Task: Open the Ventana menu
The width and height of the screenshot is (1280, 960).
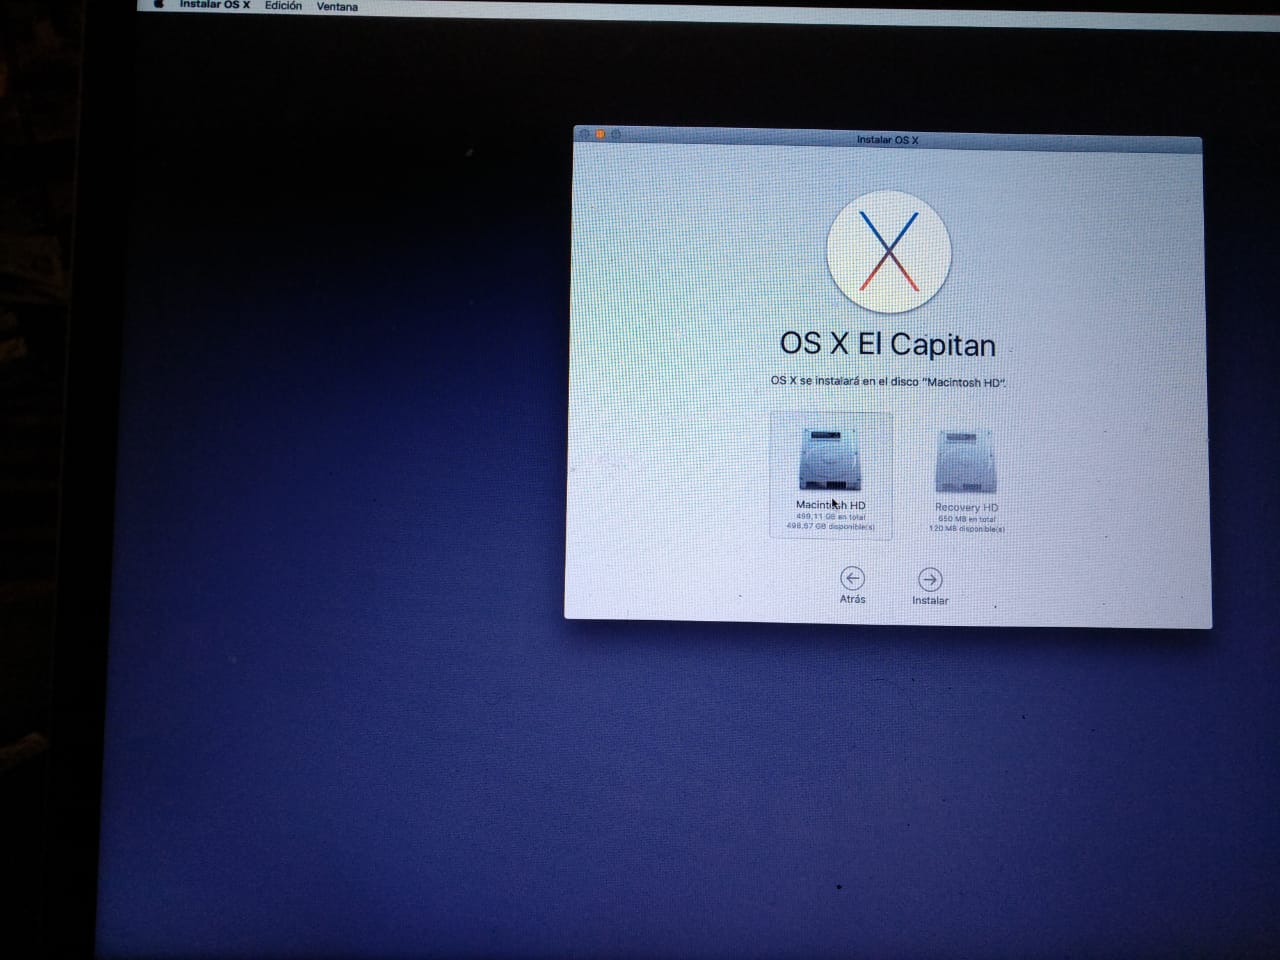Action: pyautogui.click(x=337, y=6)
